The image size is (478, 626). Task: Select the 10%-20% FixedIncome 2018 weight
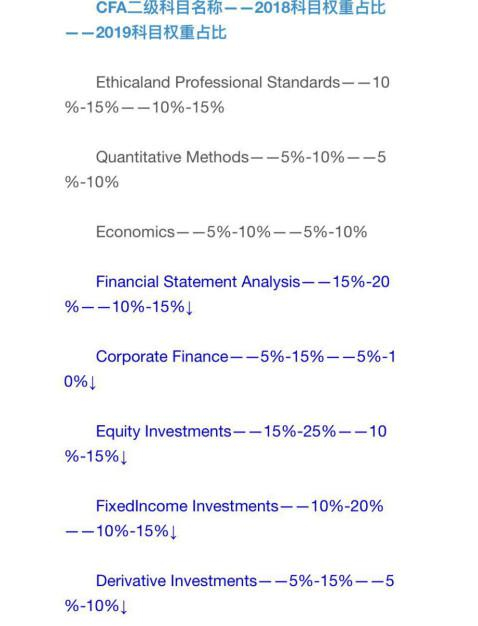coord(347,506)
